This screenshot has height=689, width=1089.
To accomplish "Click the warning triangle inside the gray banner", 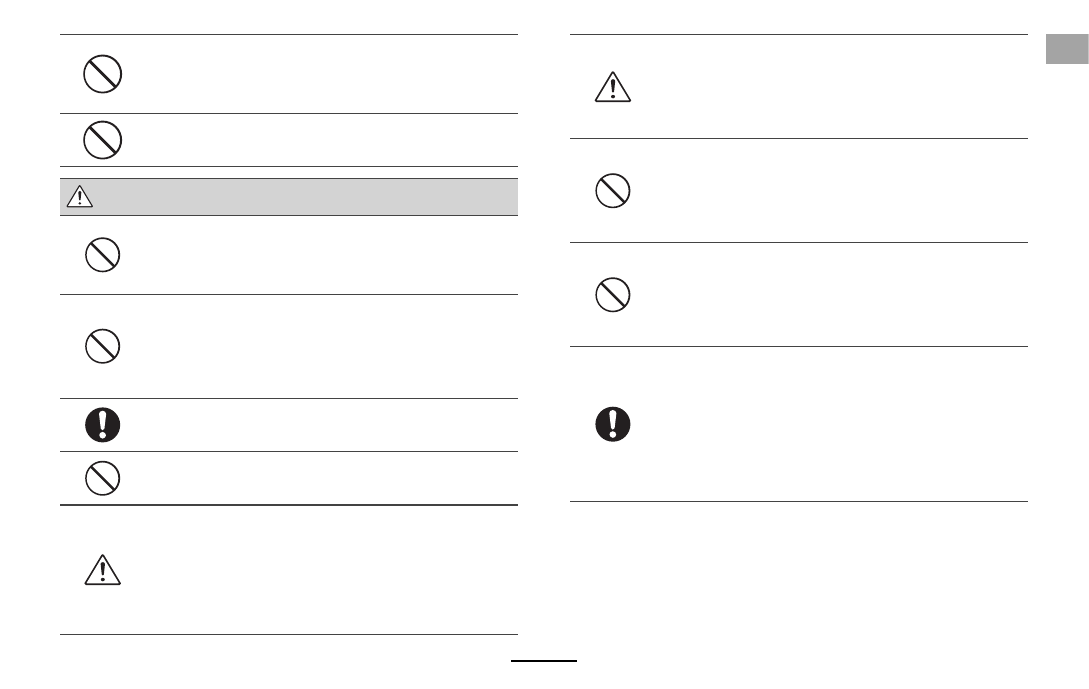I will 80,197.
